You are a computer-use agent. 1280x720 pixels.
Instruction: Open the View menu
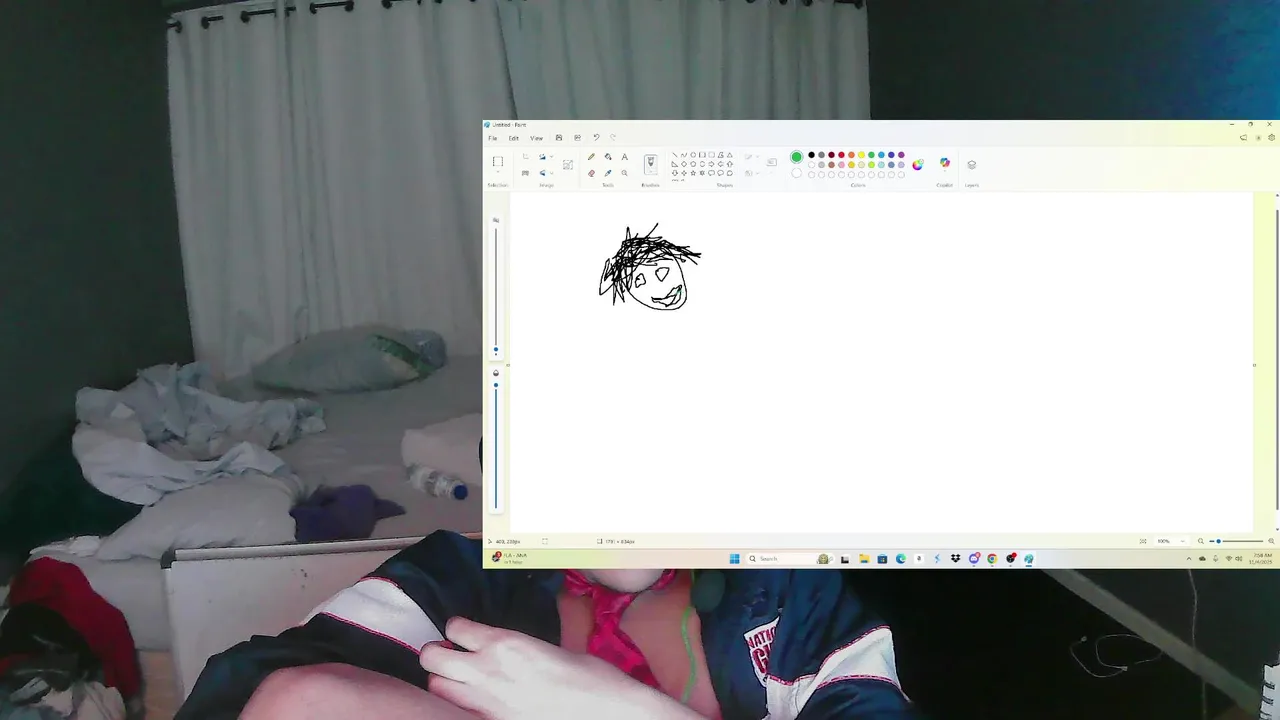click(536, 138)
